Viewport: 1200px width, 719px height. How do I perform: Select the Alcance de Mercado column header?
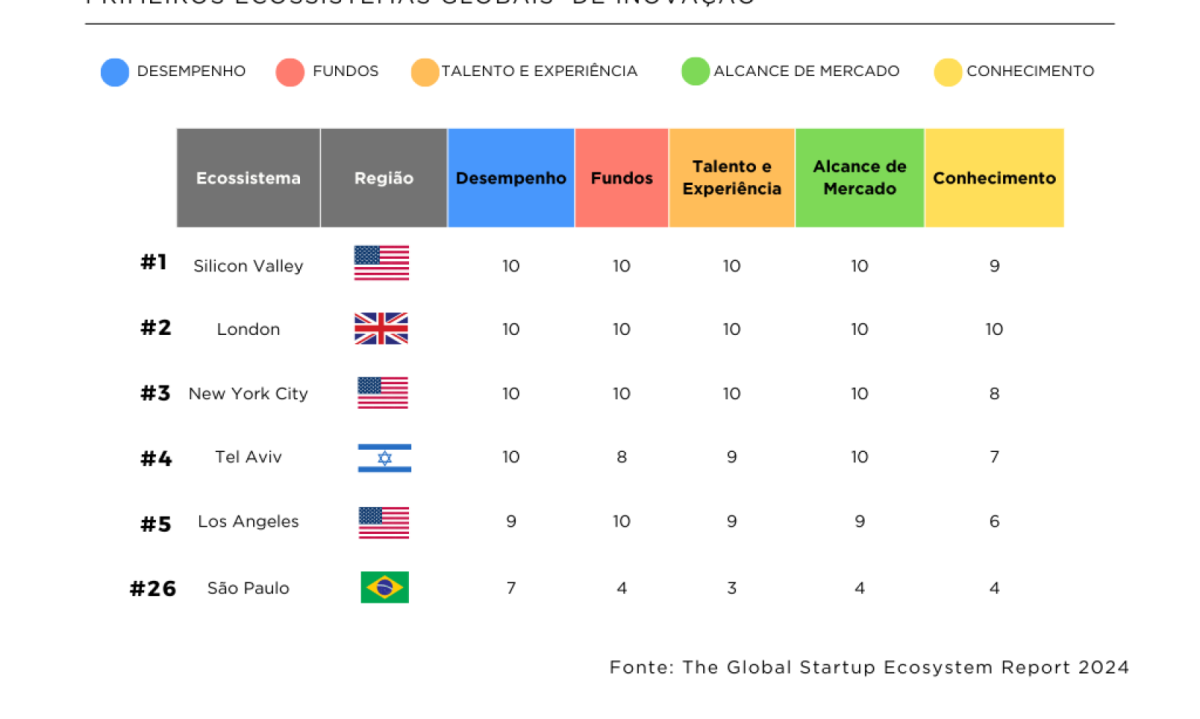pyautogui.click(x=860, y=178)
